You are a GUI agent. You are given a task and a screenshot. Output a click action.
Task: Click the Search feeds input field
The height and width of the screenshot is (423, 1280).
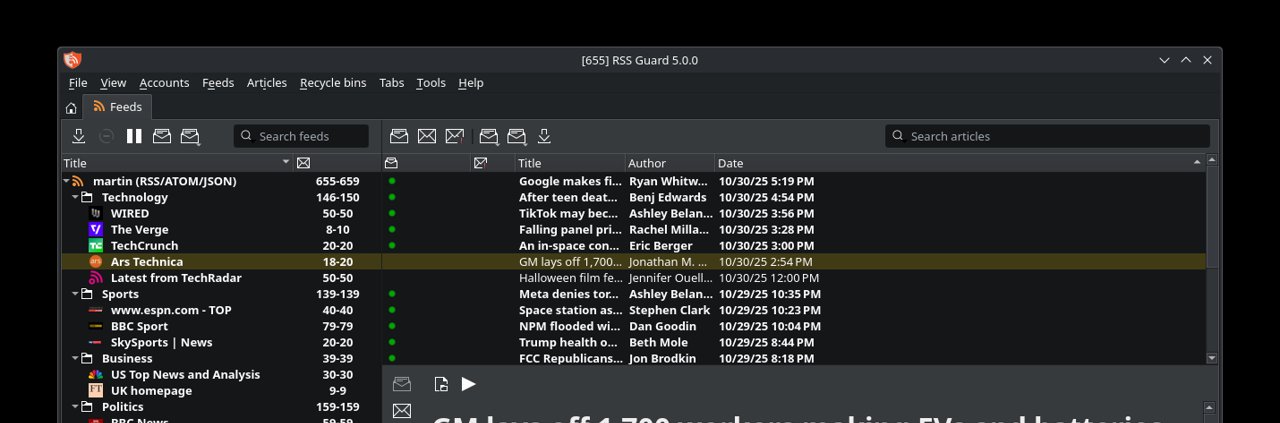click(301, 136)
